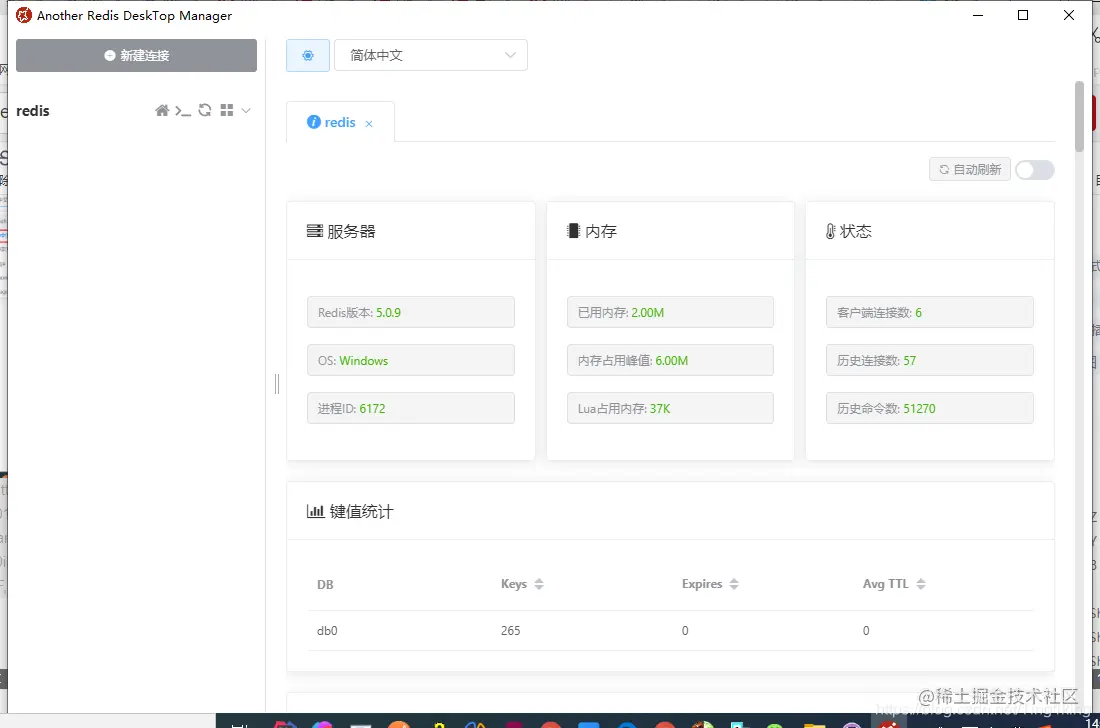Screen dimensions: 1100x728
Task: Reload the redis connection via refresh icon
Action: (x=205, y=110)
